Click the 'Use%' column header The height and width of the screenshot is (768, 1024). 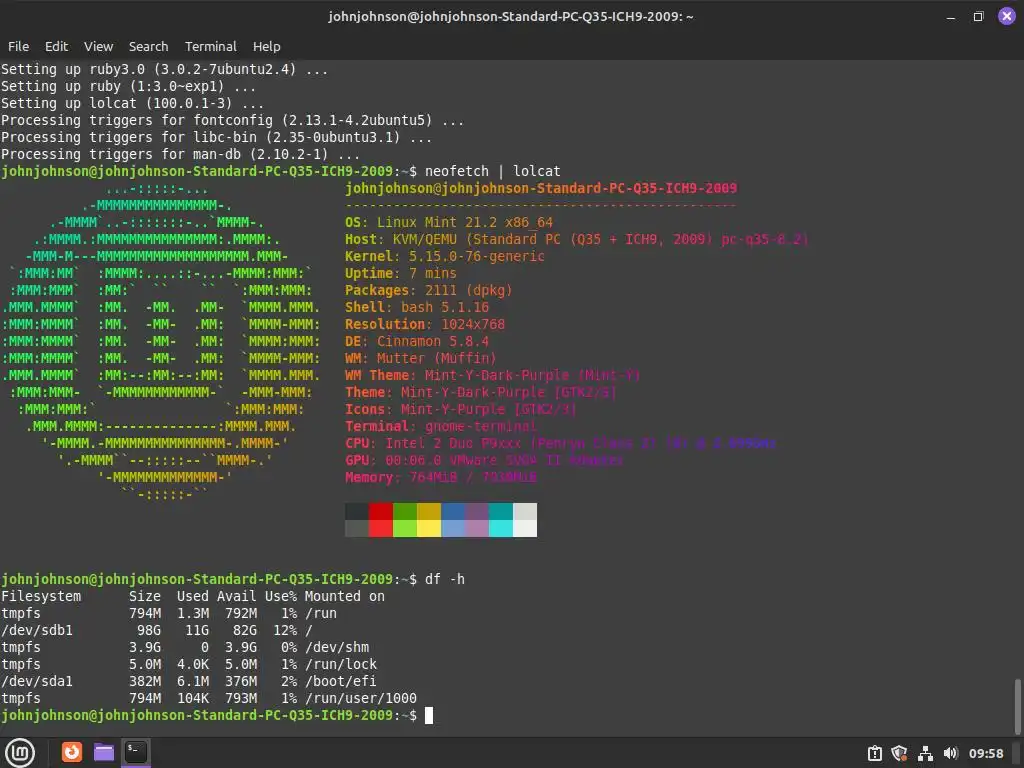pos(281,596)
